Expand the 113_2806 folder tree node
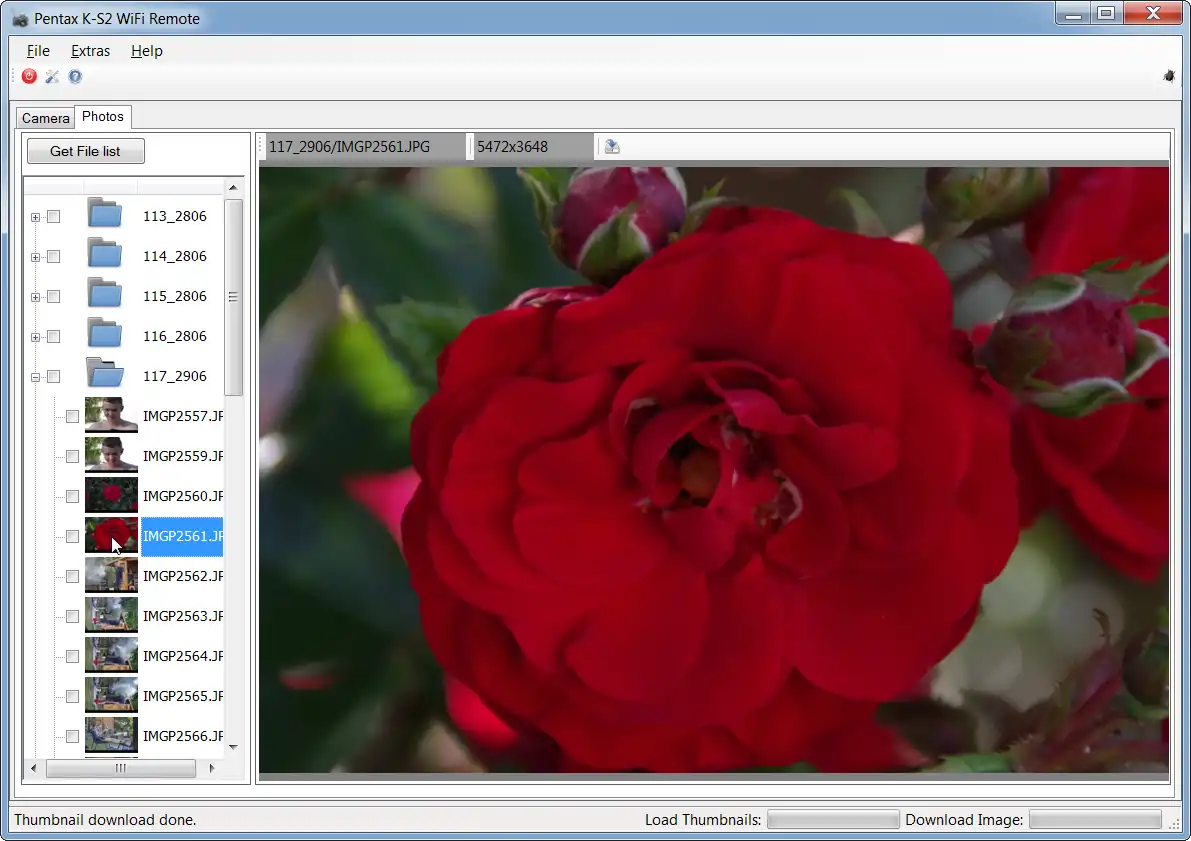Image resolution: width=1191 pixels, height=841 pixels. 36,217
